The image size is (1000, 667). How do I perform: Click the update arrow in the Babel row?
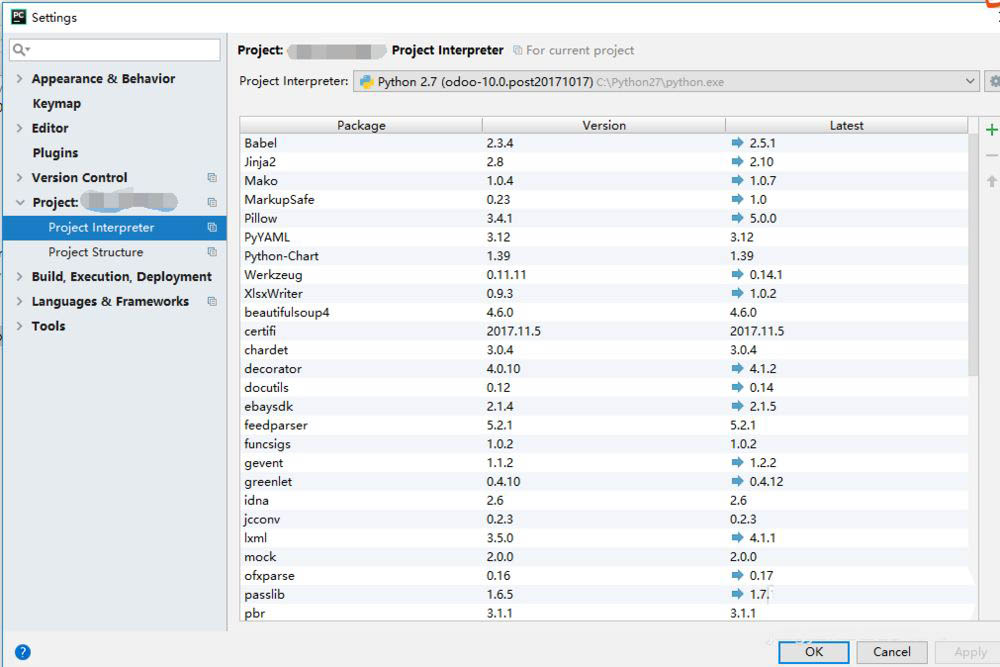pos(737,143)
